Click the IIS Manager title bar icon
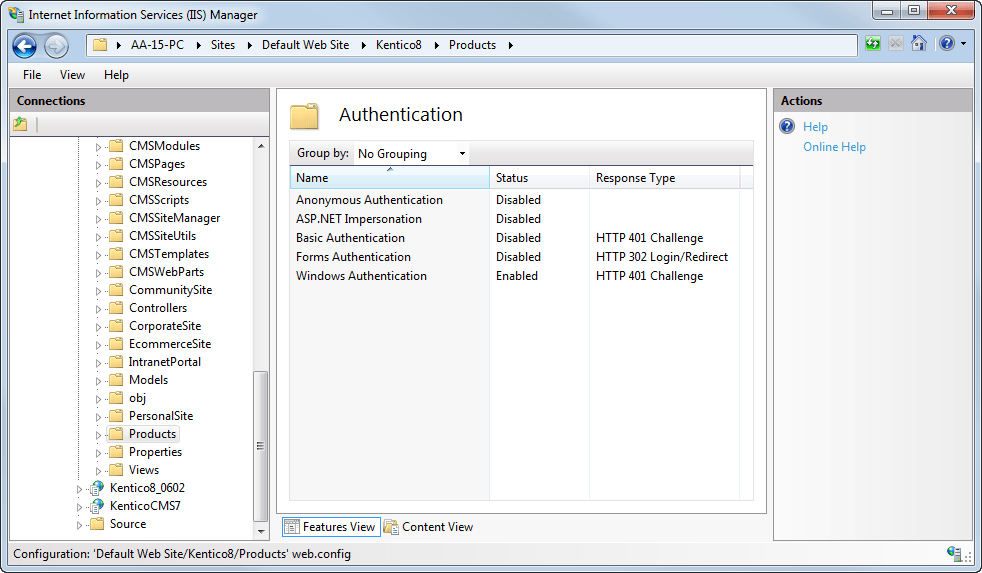This screenshot has height=573, width=982. click(16, 14)
